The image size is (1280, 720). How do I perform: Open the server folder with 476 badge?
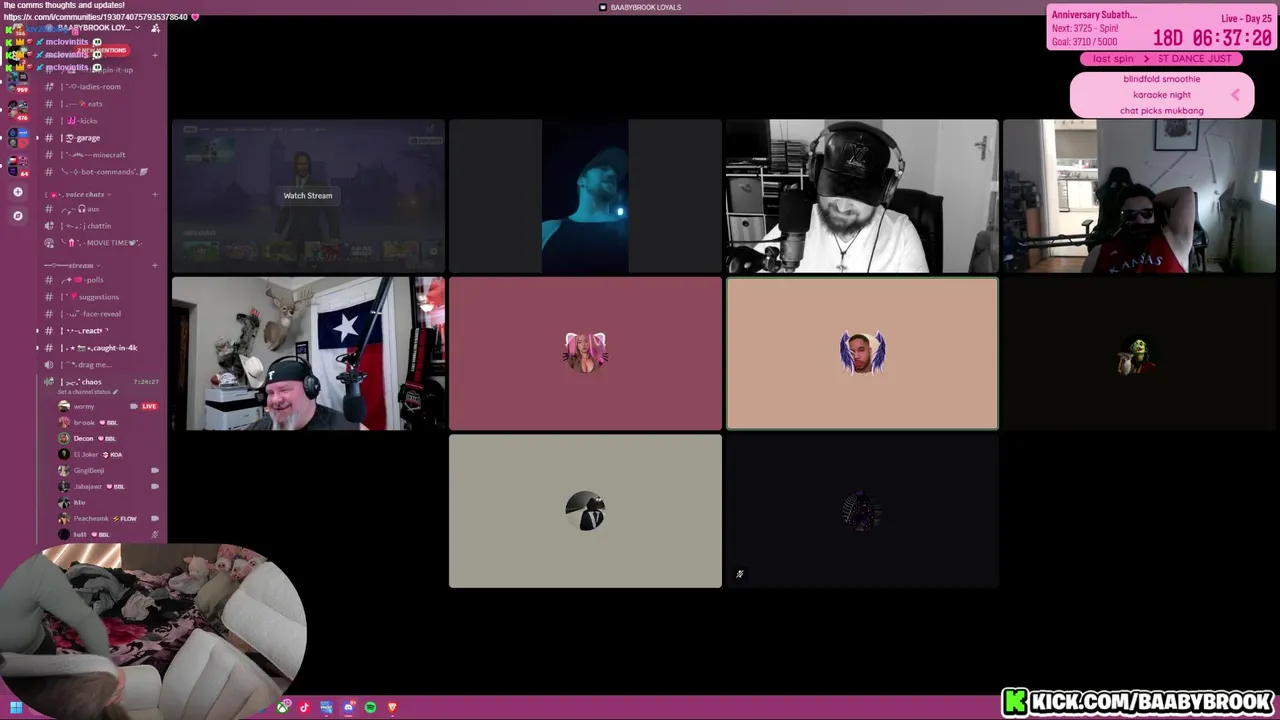(x=17, y=109)
